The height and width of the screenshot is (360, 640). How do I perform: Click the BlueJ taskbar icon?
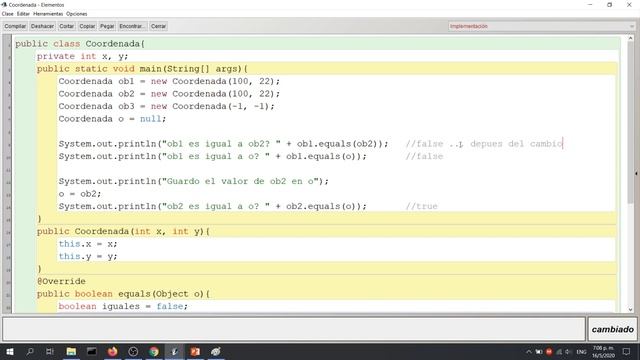point(174,351)
